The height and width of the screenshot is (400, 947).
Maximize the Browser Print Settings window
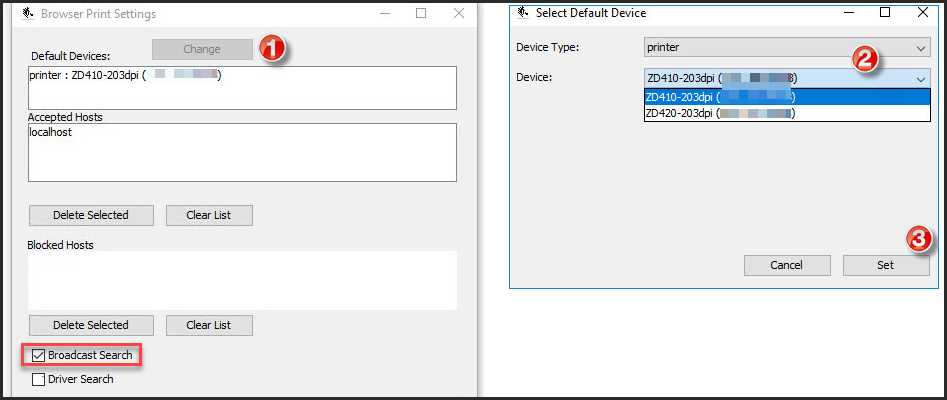(421, 14)
